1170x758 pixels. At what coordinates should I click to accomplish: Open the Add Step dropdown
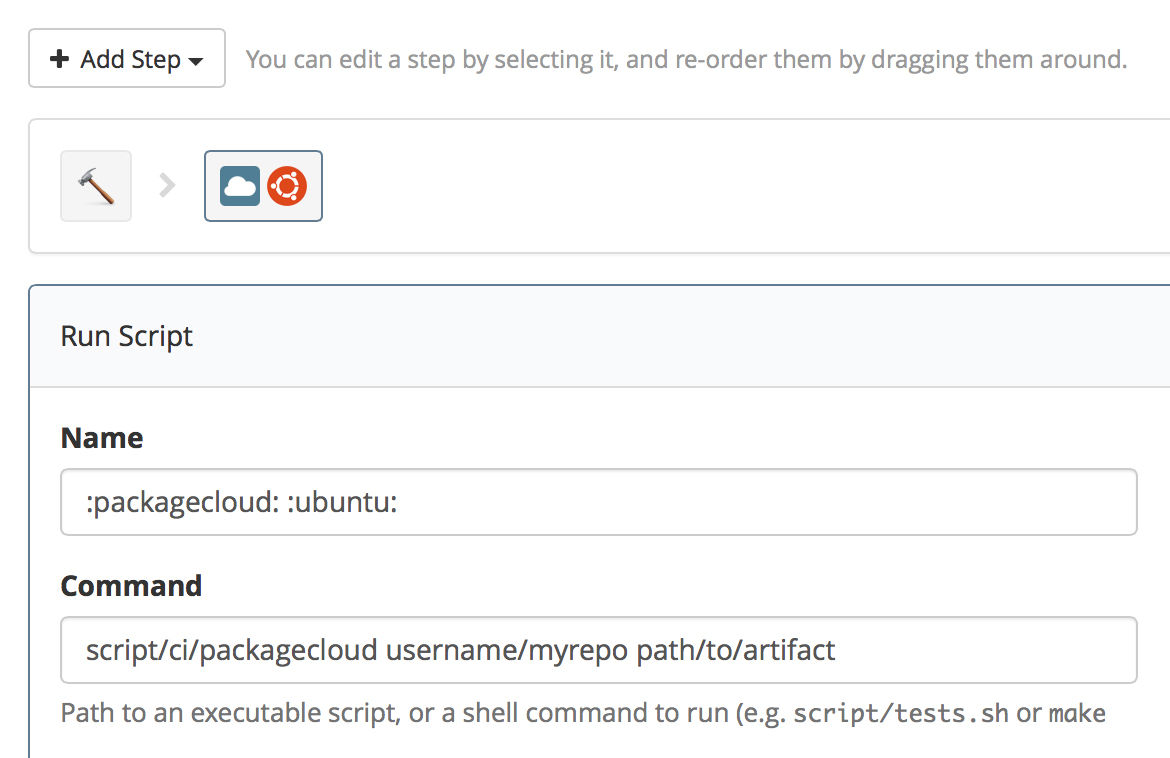[x=127, y=58]
